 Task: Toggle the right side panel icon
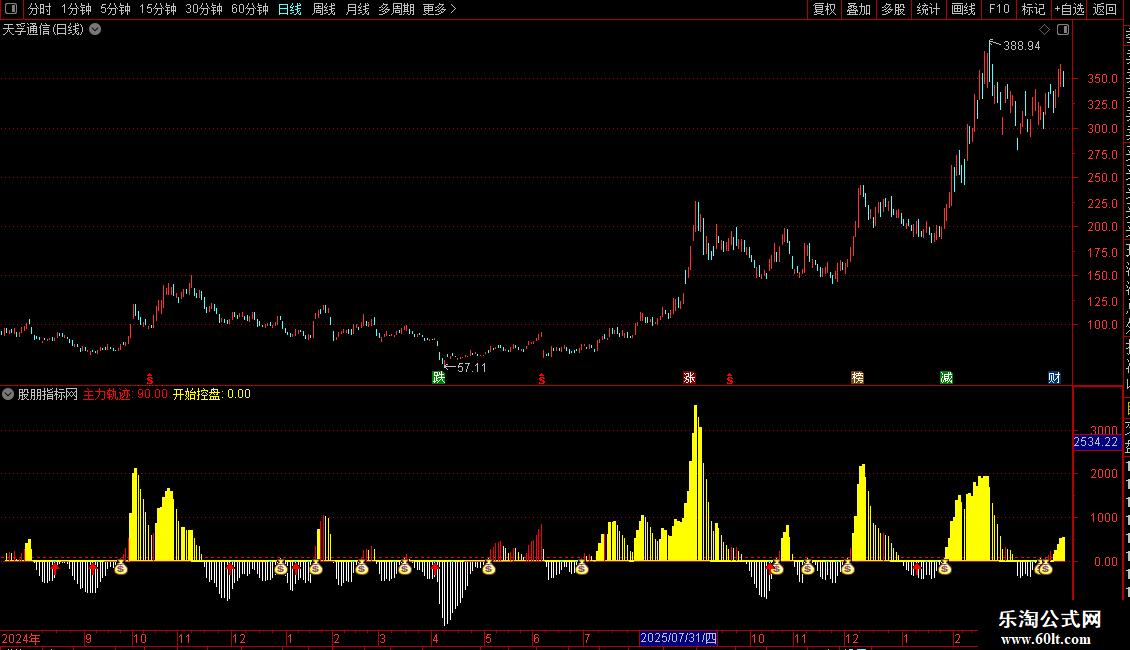click(x=1063, y=30)
